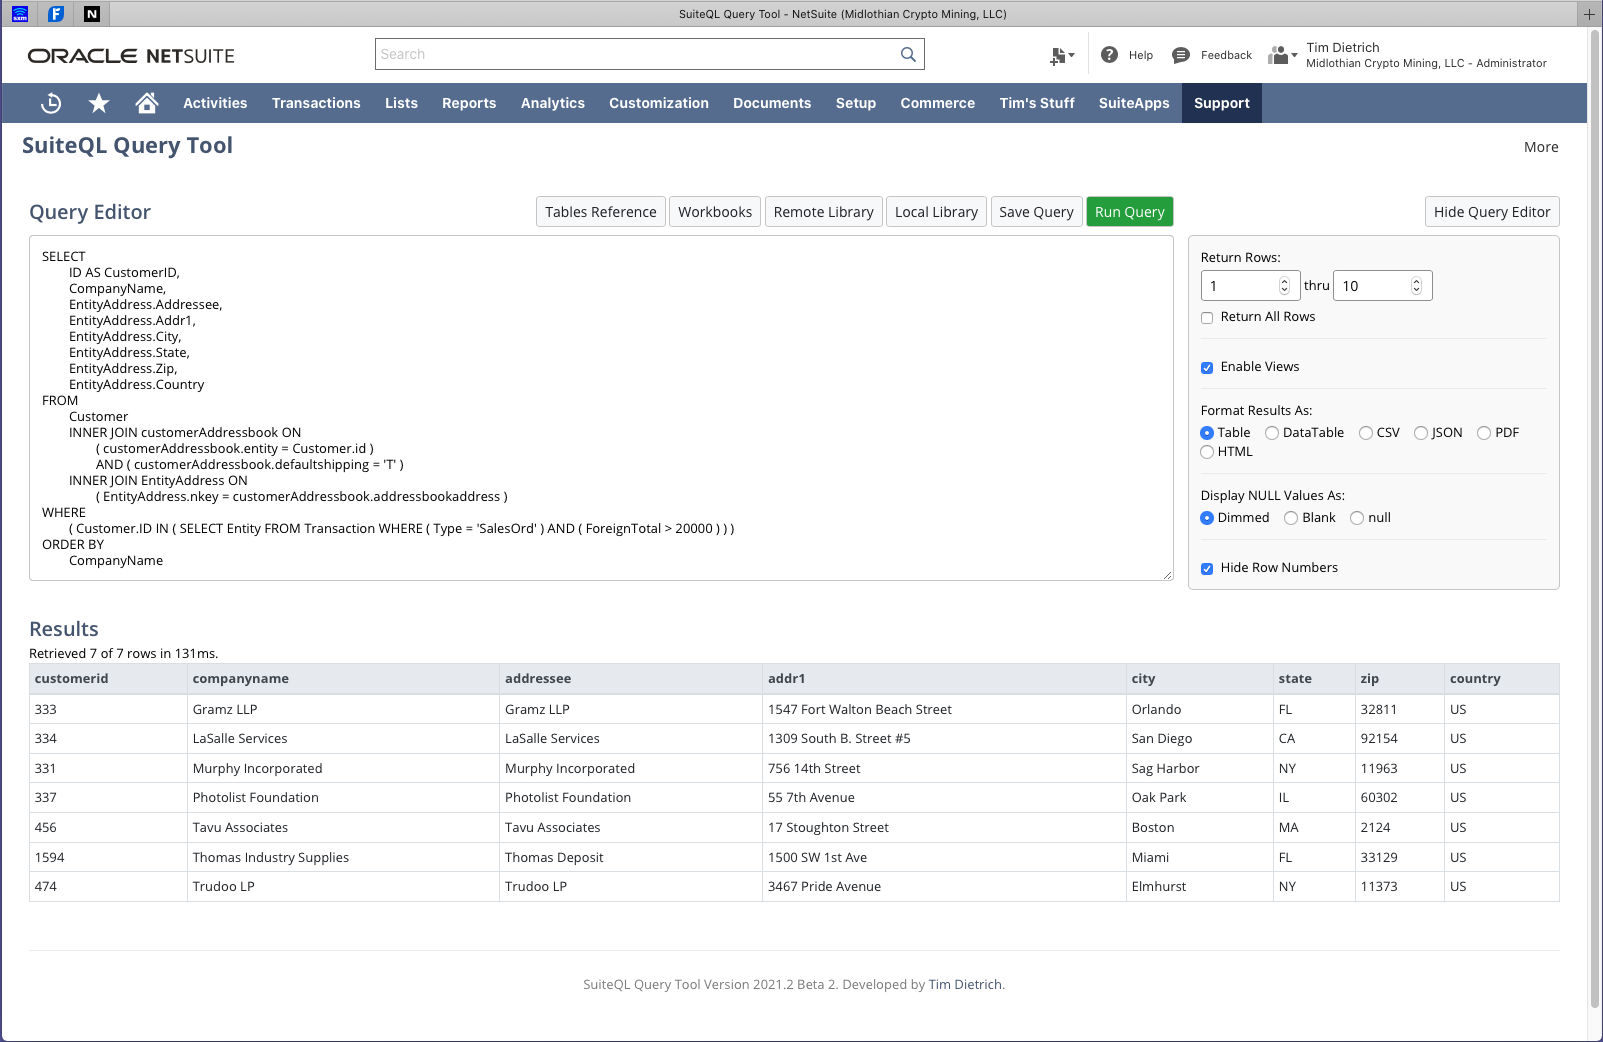The image size is (1603, 1042).
Task: Open the Documents menu
Action: (772, 103)
